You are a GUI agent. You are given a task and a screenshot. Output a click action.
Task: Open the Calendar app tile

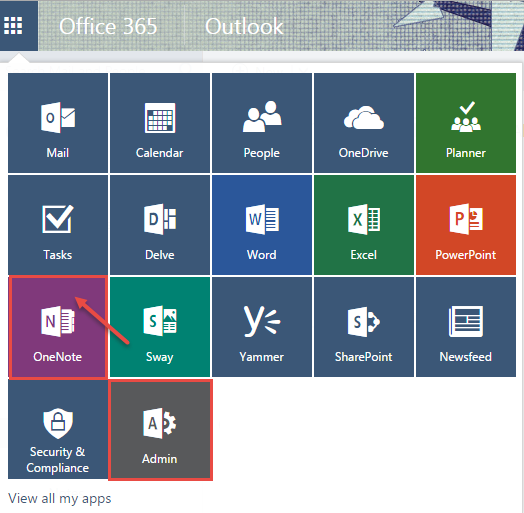pos(160,123)
